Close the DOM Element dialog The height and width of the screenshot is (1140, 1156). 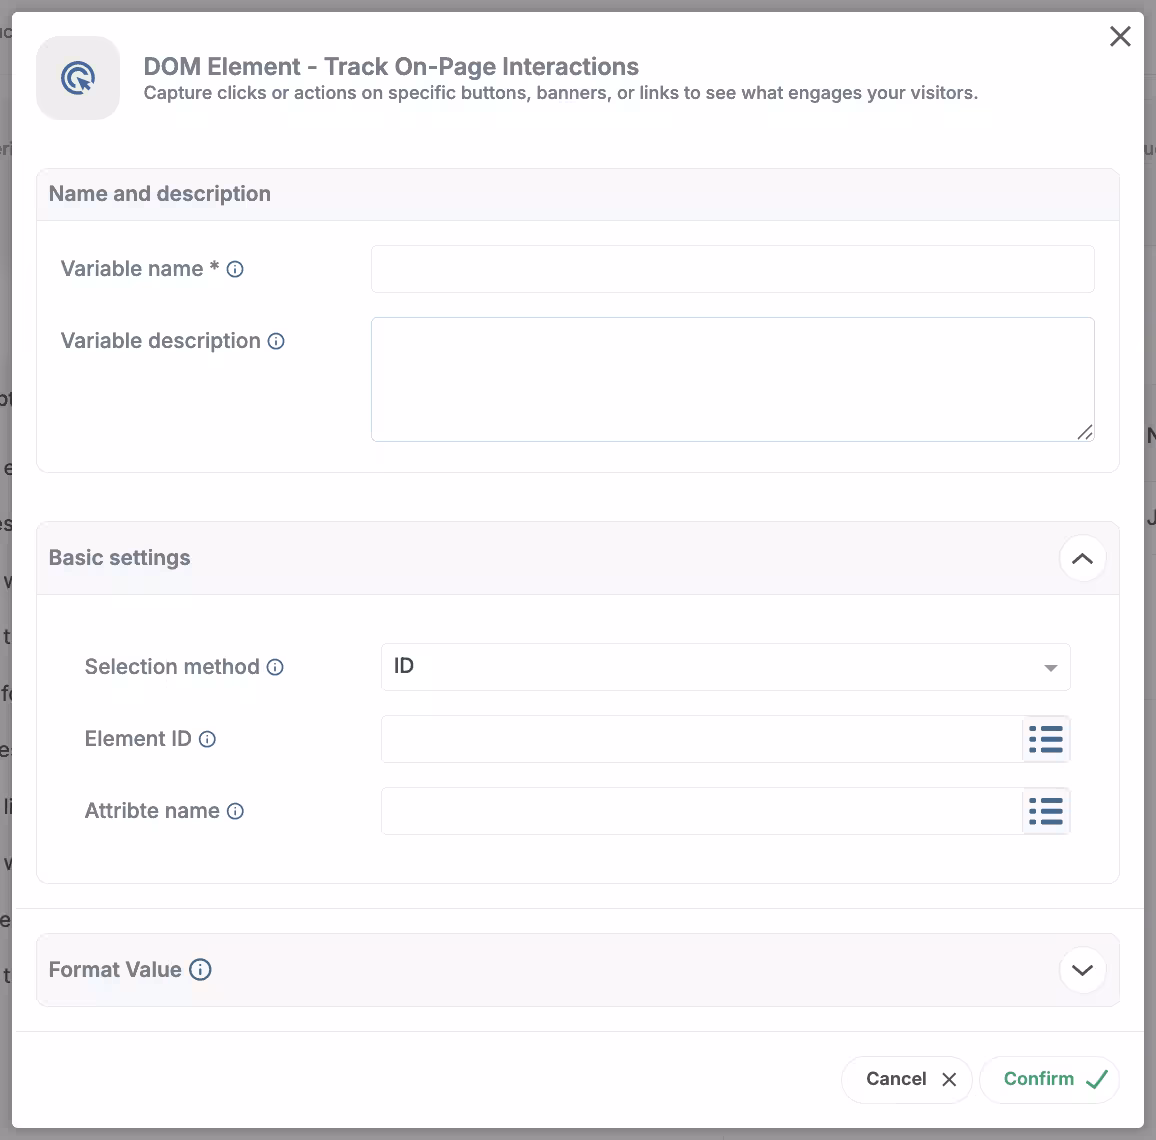pyautogui.click(x=1120, y=37)
